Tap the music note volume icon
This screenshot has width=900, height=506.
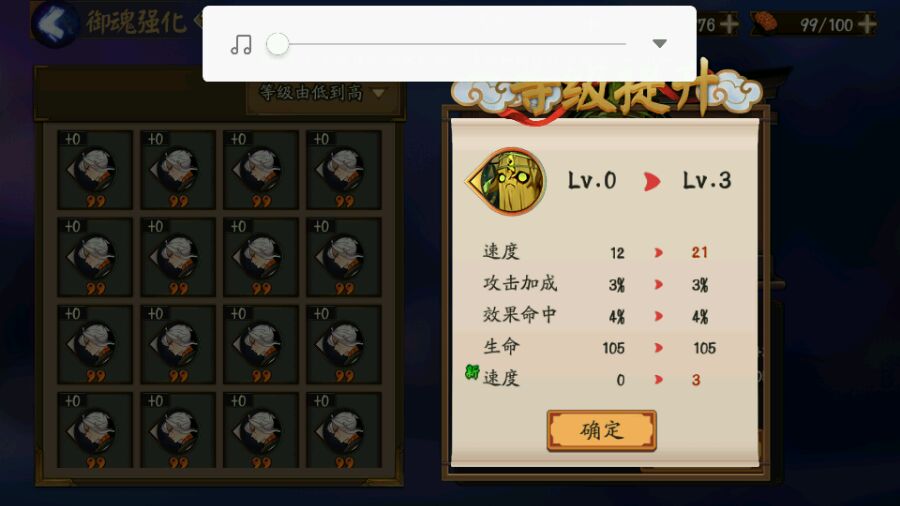241,44
